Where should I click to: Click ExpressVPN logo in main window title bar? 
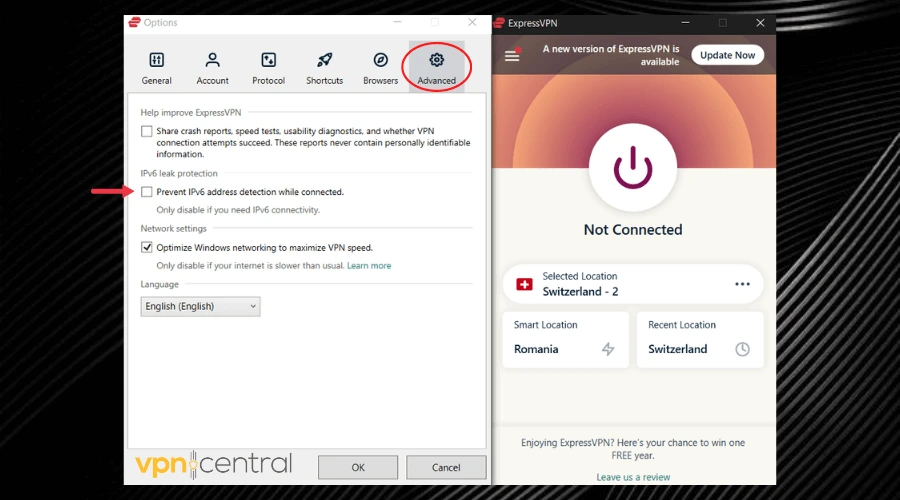[499, 23]
